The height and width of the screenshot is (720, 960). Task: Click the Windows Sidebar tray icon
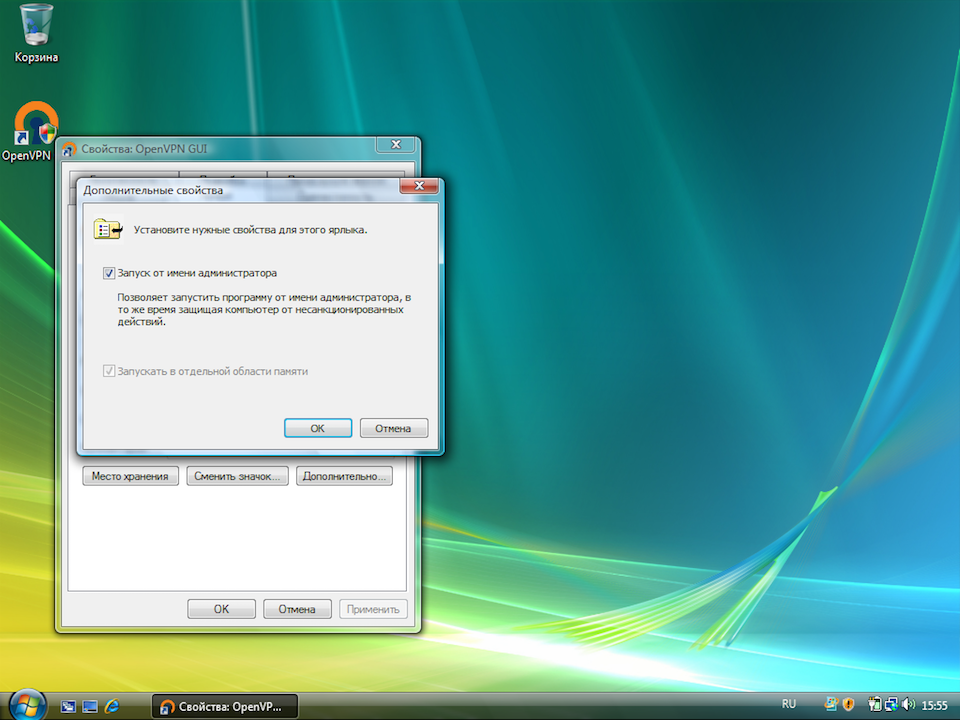831,705
